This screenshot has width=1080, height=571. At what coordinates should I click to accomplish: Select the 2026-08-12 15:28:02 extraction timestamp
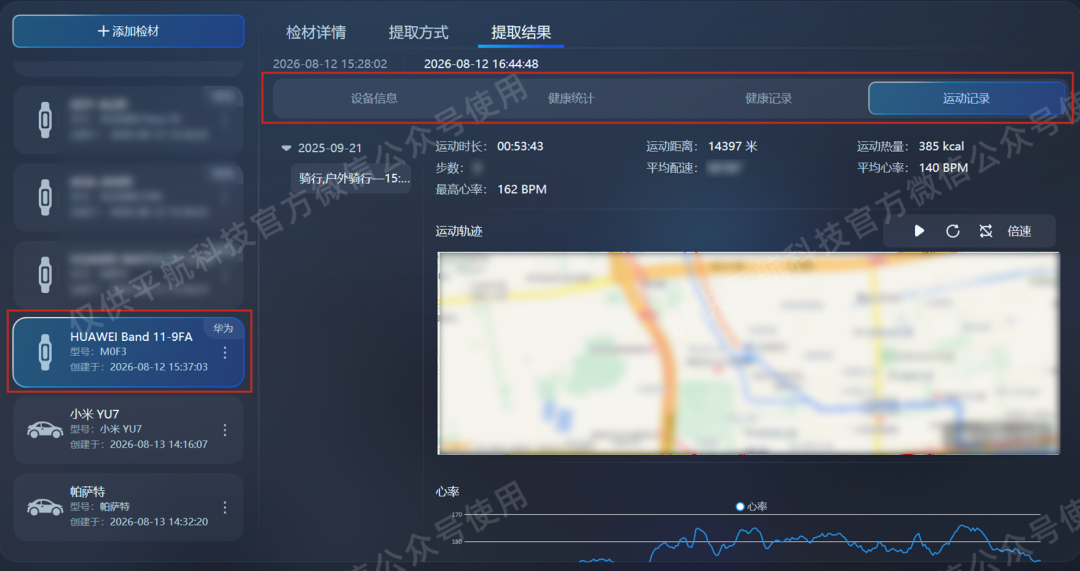click(x=330, y=63)
